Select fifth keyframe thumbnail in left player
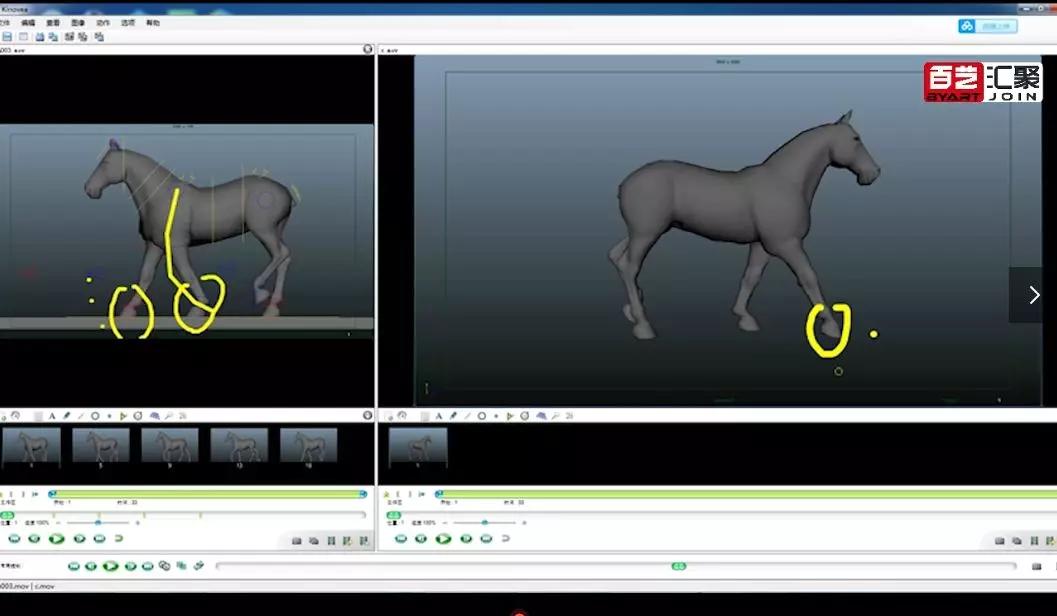The image size is (1057, 616). click(309, 447)
